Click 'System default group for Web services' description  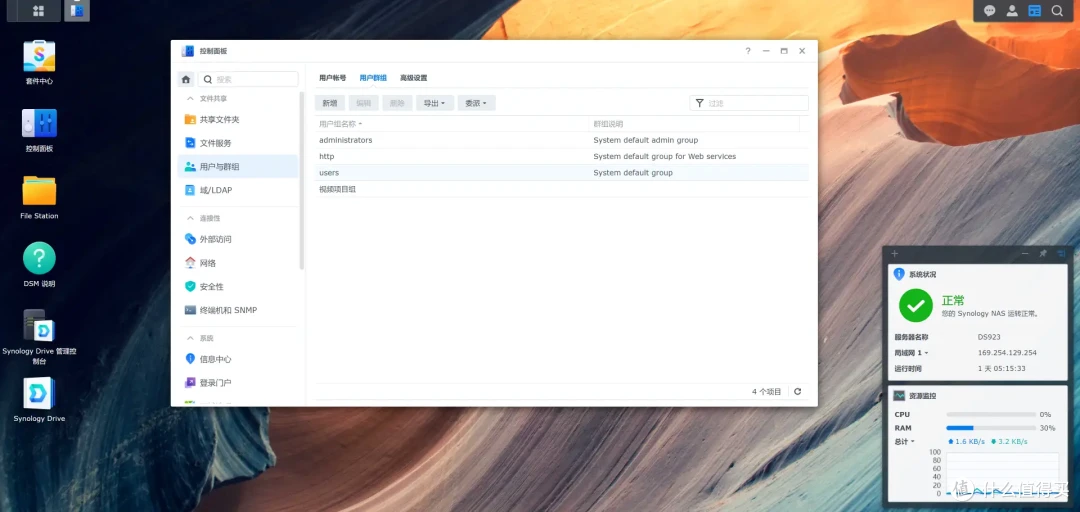coord(665,156)
